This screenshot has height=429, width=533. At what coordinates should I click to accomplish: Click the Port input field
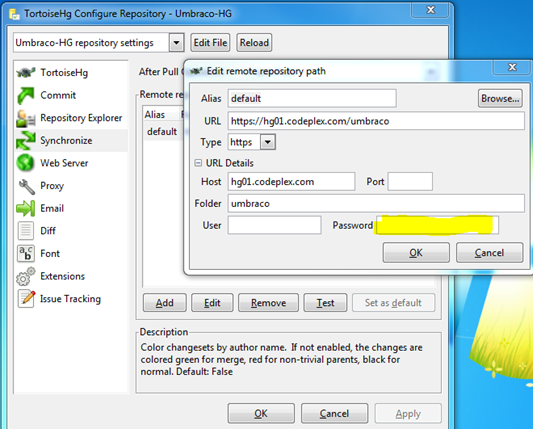pyautogui.click(x=410, y=182)
